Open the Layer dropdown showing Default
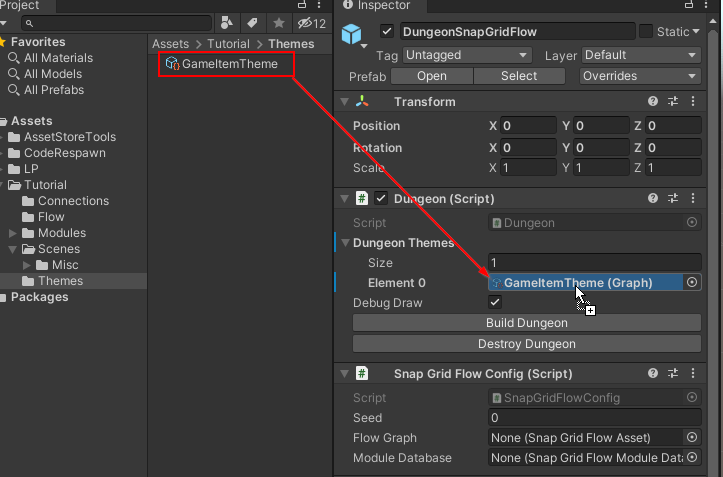 [640, 56]
